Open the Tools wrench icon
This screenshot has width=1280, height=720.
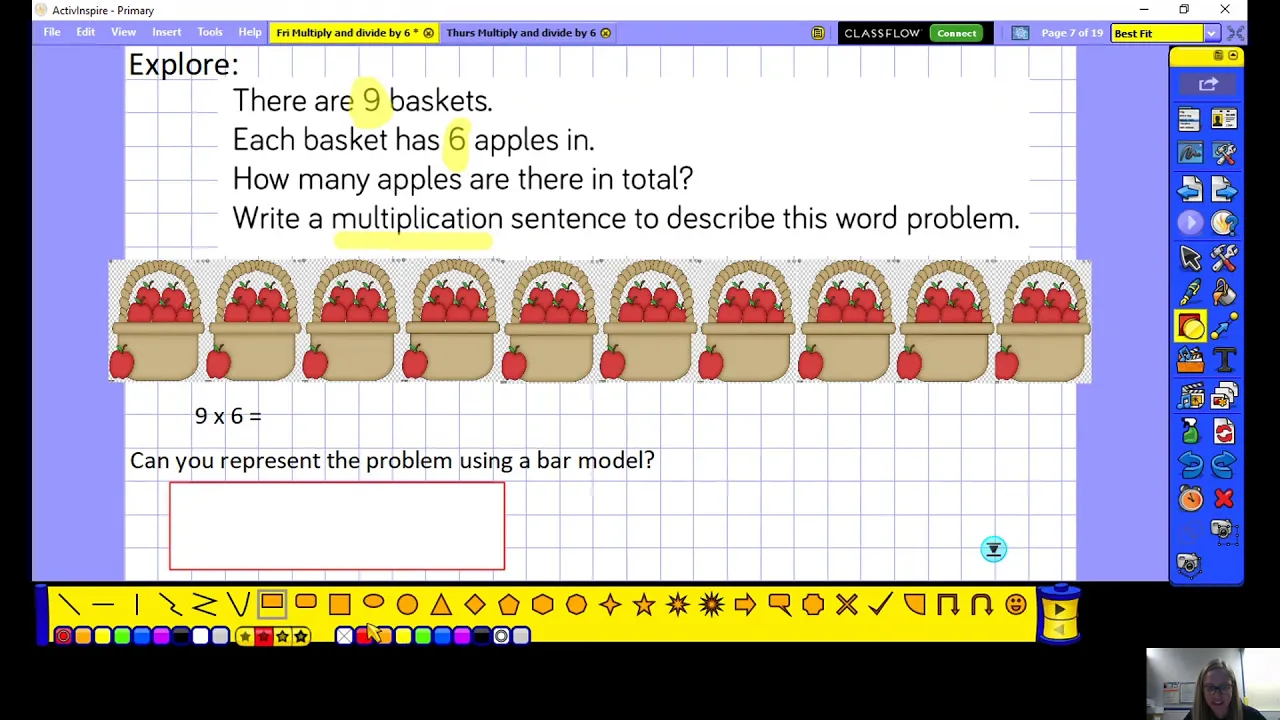tap(1224, 257)
